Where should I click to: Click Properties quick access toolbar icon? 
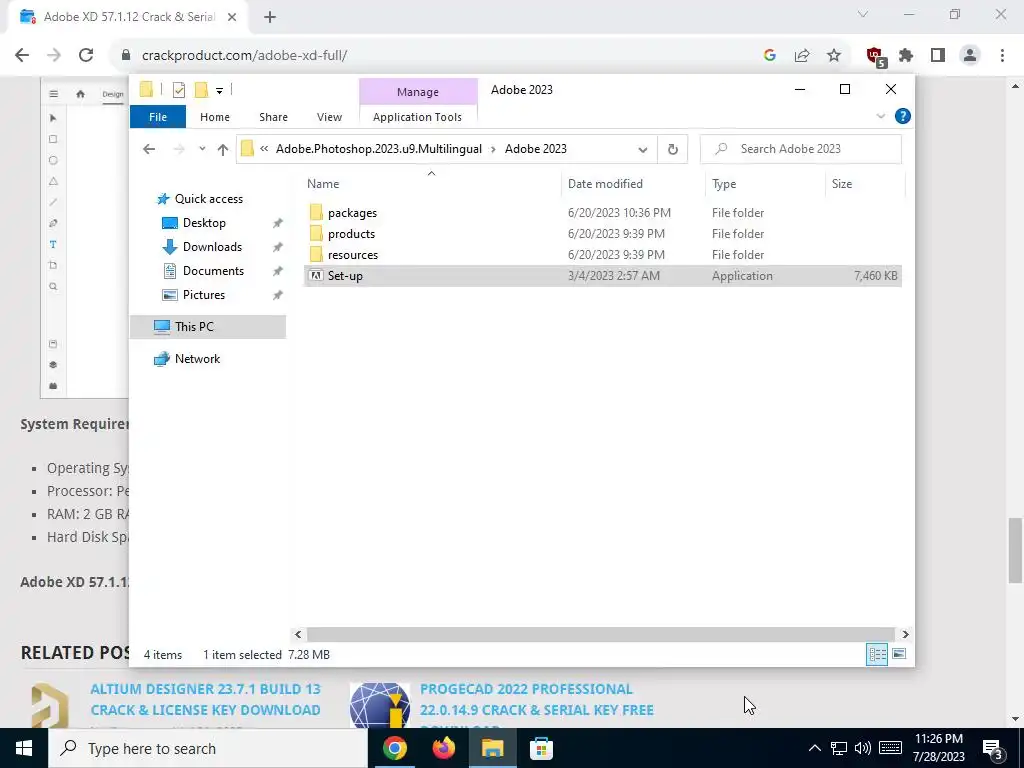click(178, 90)
